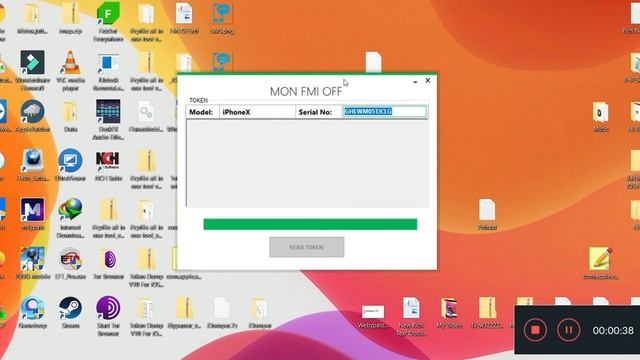Open the Music file on desktop
640x360 pixels.
(600, 116)
